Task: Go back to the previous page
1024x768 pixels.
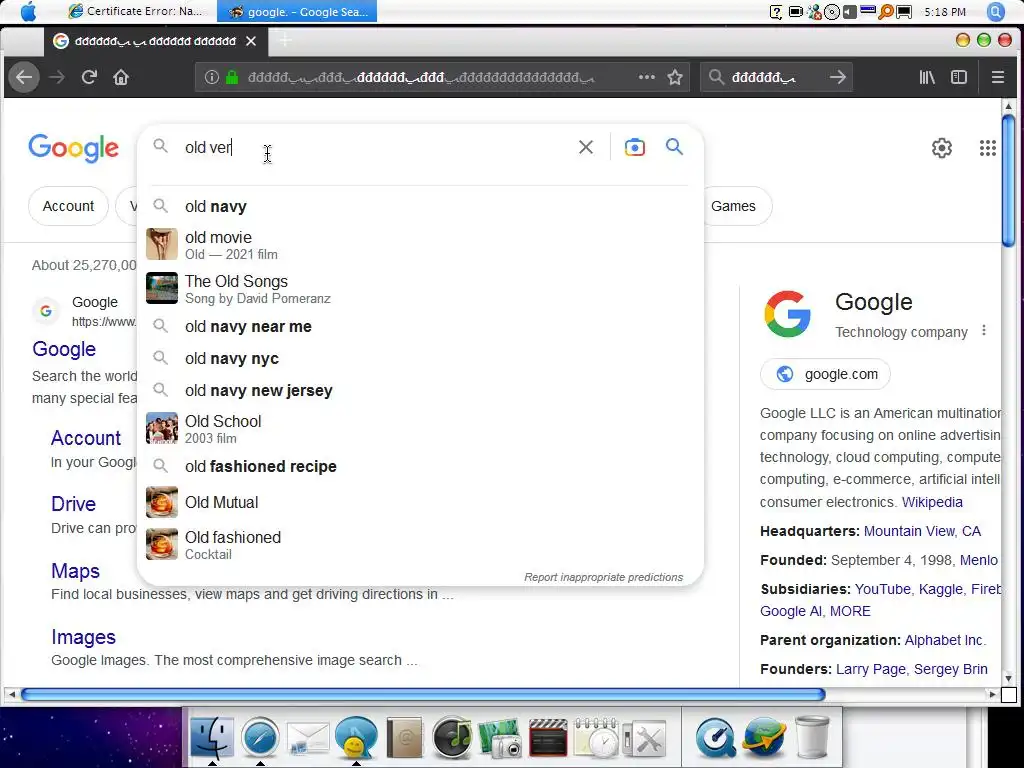Action: click(x=24, y=78)
